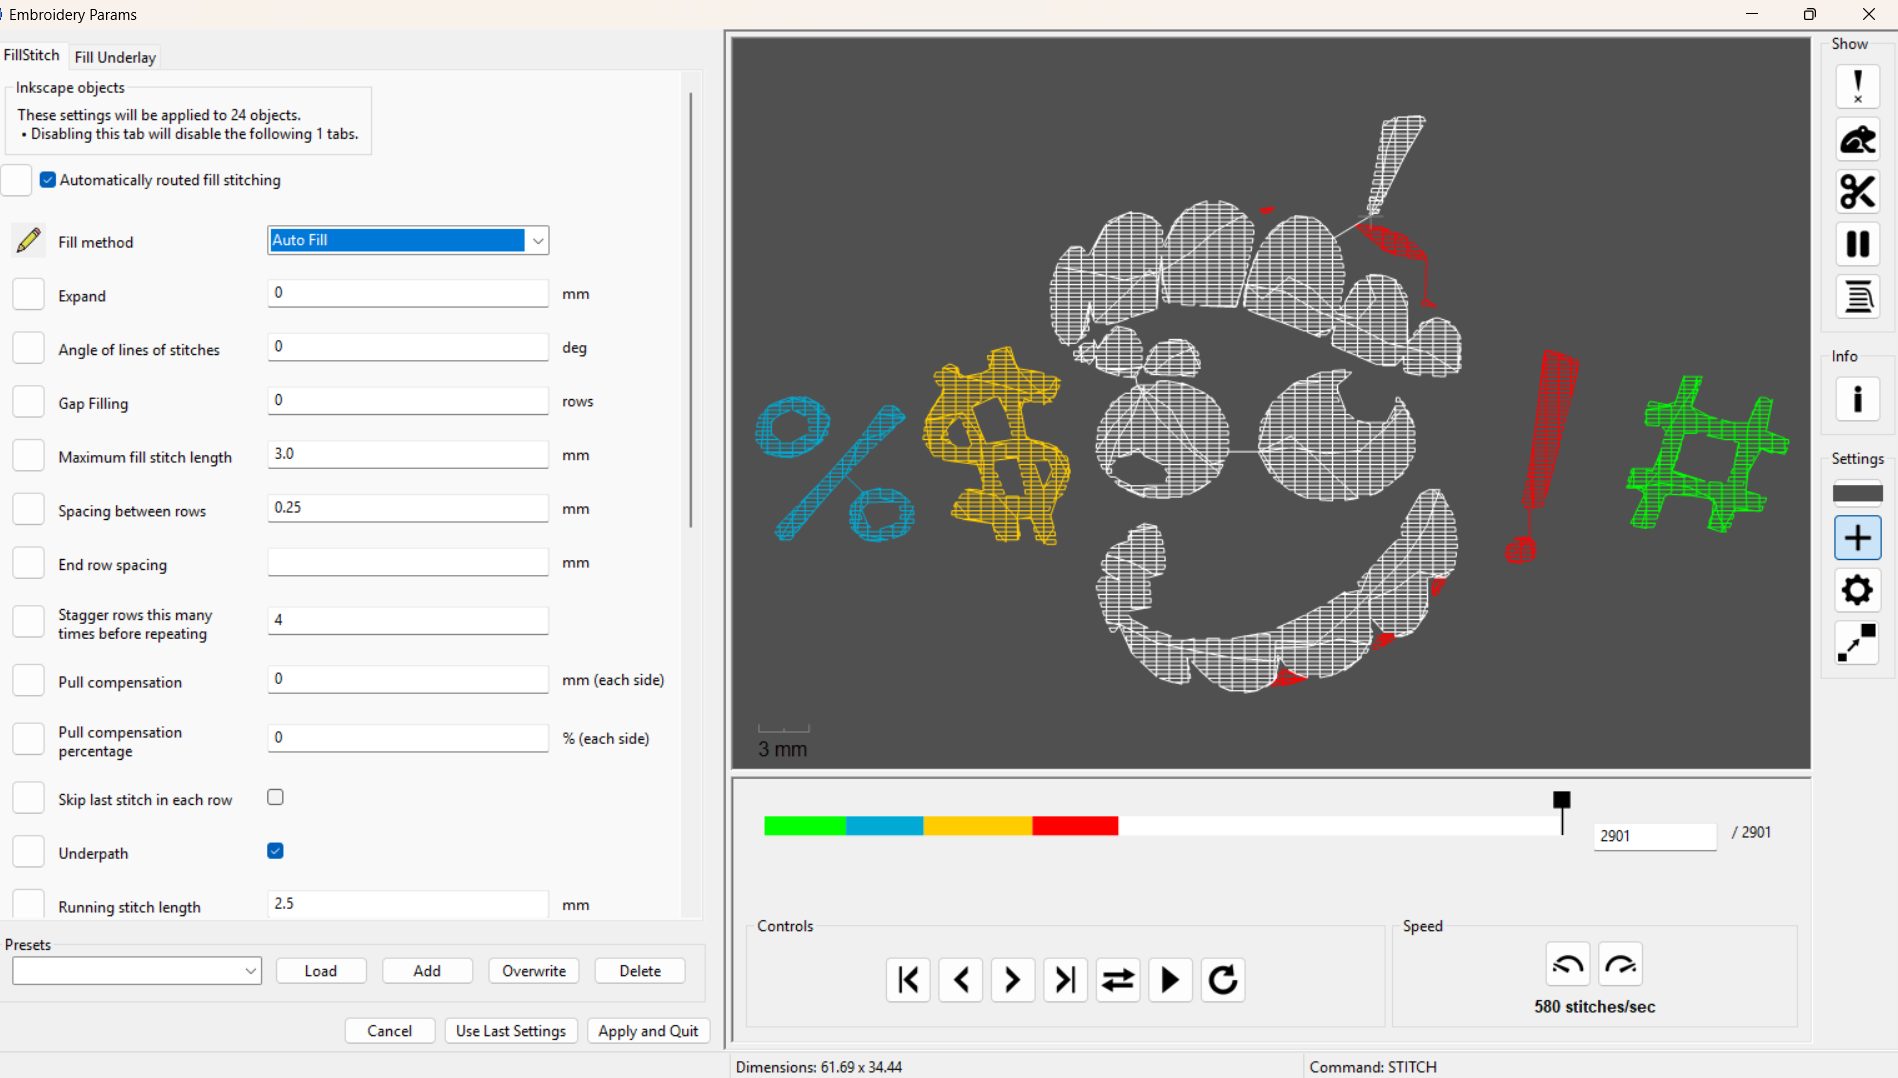The width and height of the screenshot is (1898, 1078).
Task: Enable Automatically routed fill stitching checkbox
Action: click(x=48, y=180)
